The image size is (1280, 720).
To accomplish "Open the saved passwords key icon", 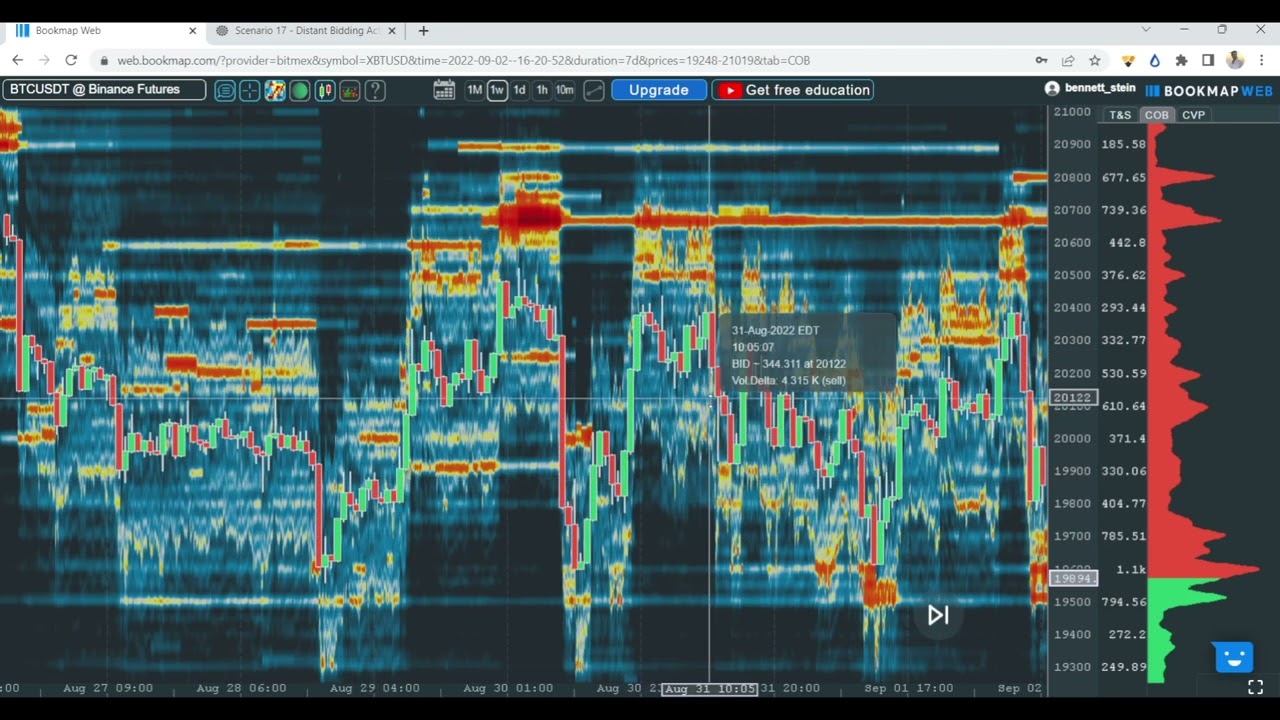I will click(x=1041, y=61).
